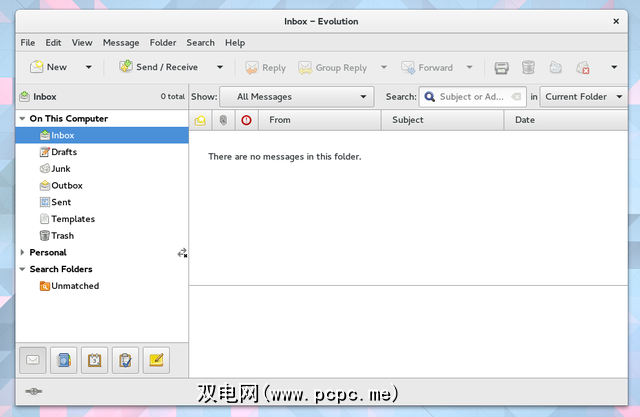
Task: Click the Personal offline connection icon
Action: click(x=182, y=253)
